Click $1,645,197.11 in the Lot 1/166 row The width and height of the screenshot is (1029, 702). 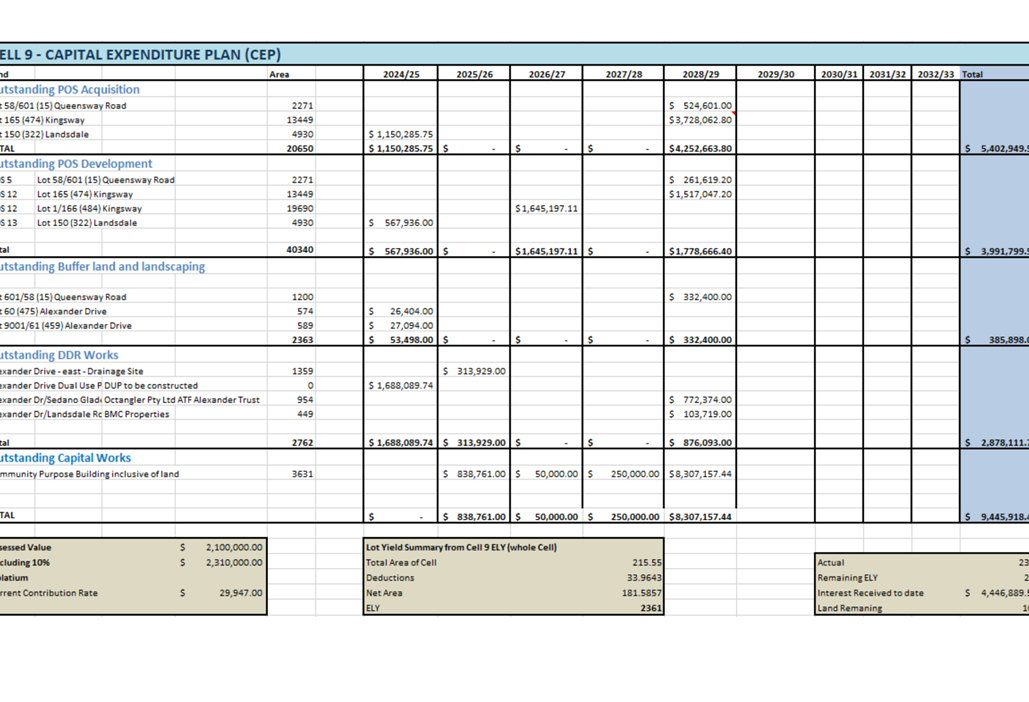(547, 209)
